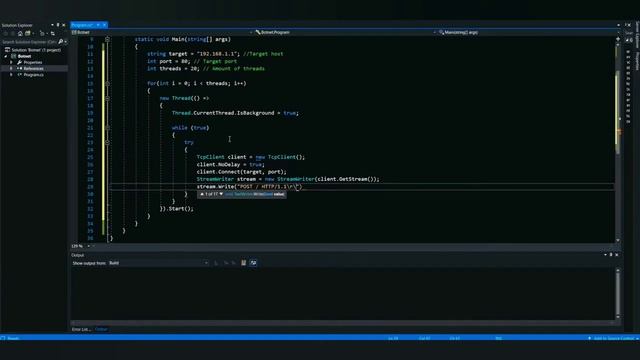The width and height of the screenshot is (640, 360).
Task: Expand the References tree node
Action: click(11, 69)
